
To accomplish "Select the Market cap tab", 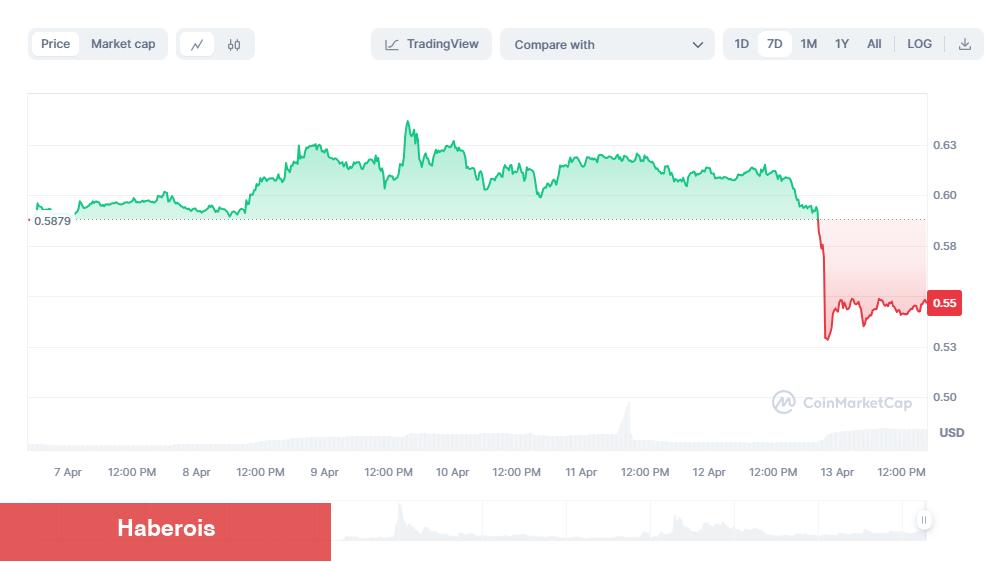I will pos(123,44).
